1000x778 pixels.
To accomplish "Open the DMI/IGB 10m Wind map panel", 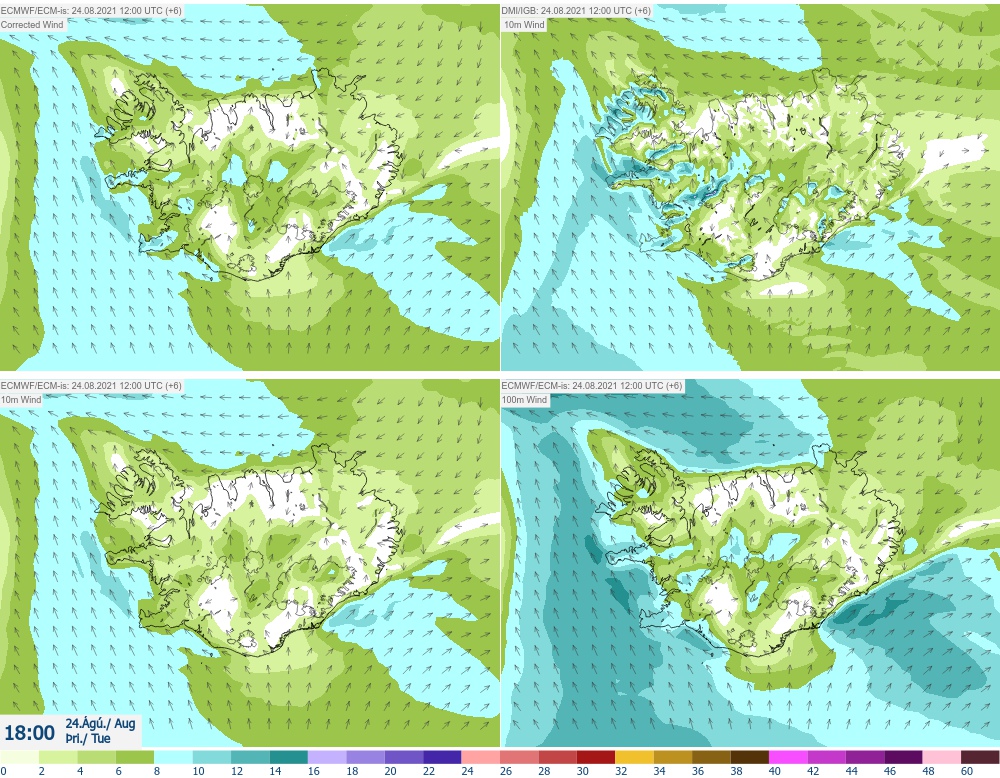I will pos(751,187).
